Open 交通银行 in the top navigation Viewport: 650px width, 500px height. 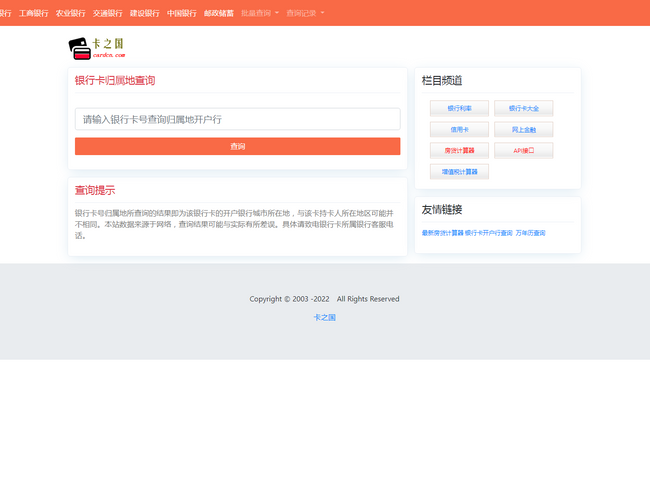coord(108,13)
